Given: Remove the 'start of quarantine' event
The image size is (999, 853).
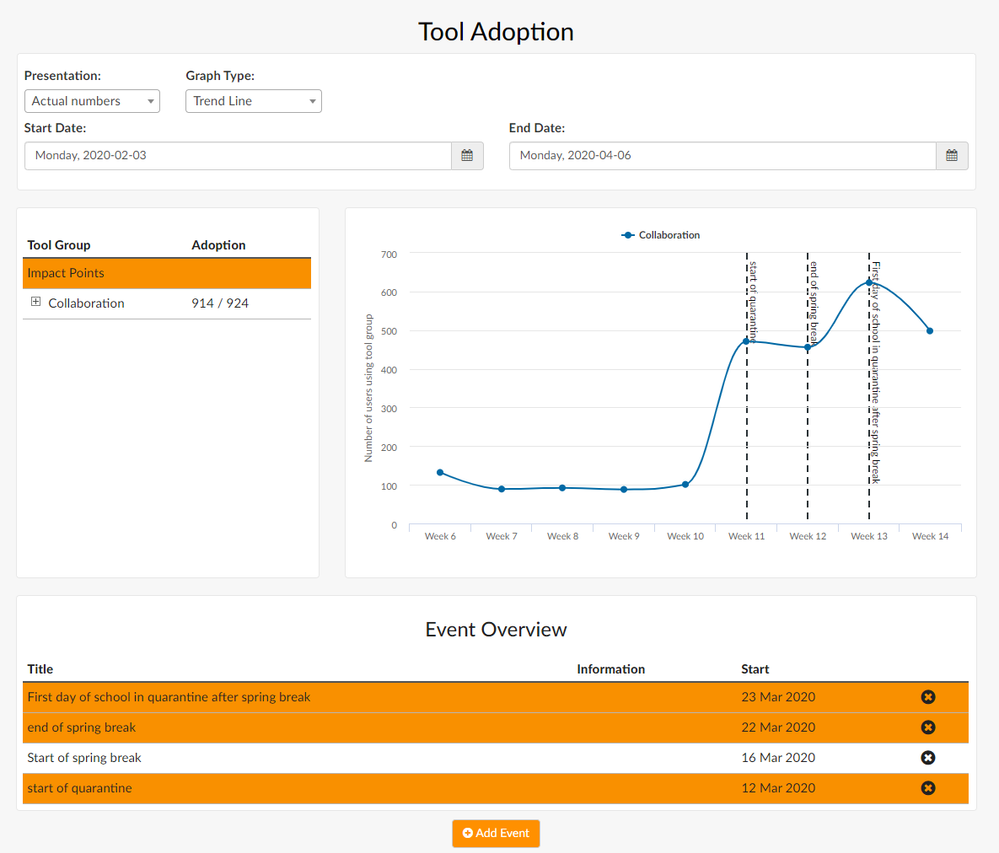Looking at the screenshot, I should [x=927, y=788].
